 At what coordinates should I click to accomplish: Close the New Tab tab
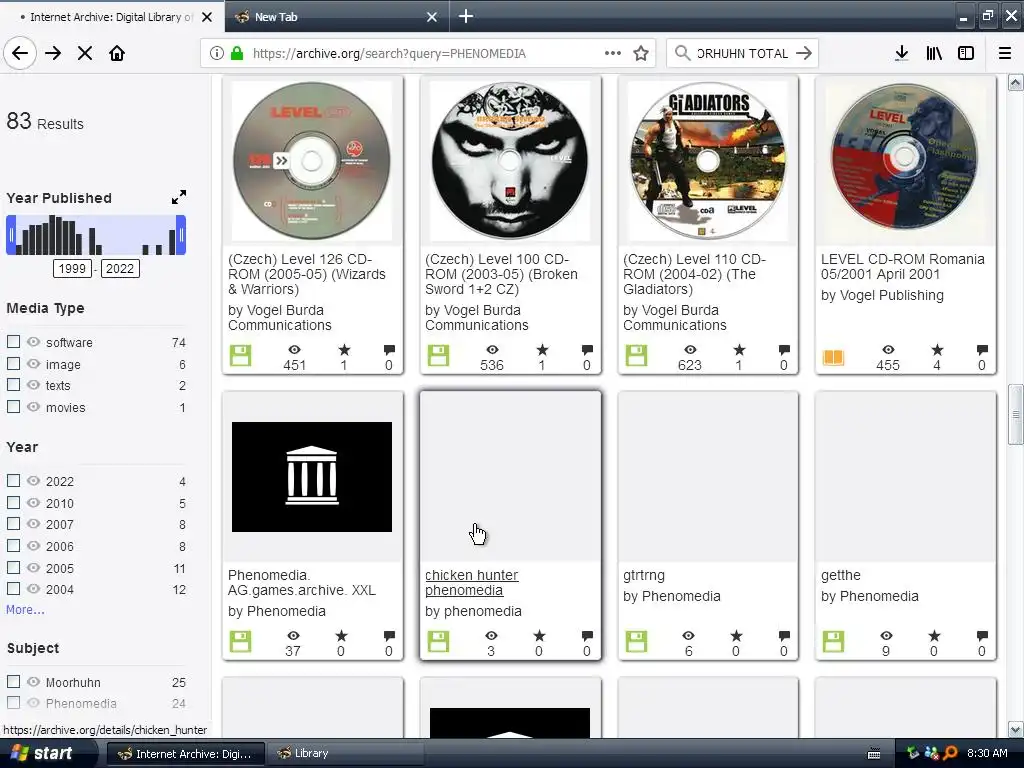[432, 17]
